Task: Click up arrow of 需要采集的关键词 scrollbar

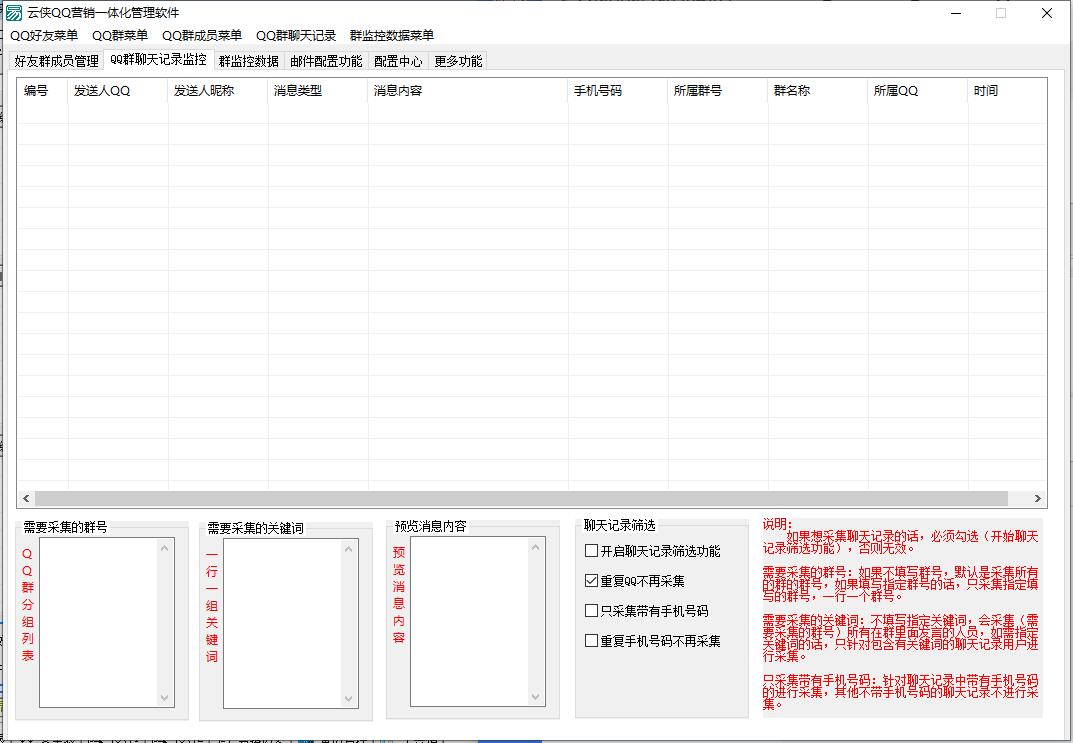Action: tap(348, 549)
